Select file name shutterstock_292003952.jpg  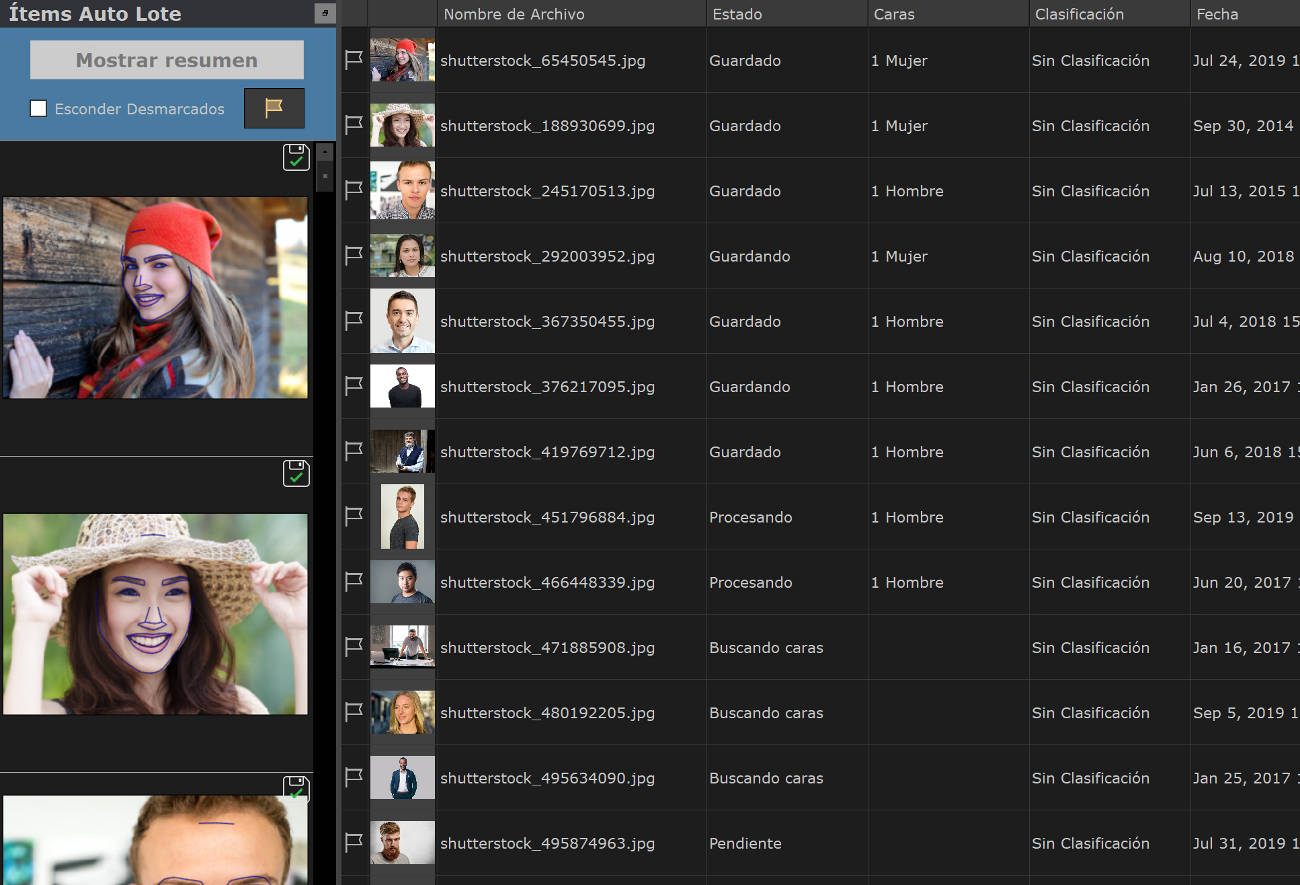pyautogui.click(x=548, y=256)
